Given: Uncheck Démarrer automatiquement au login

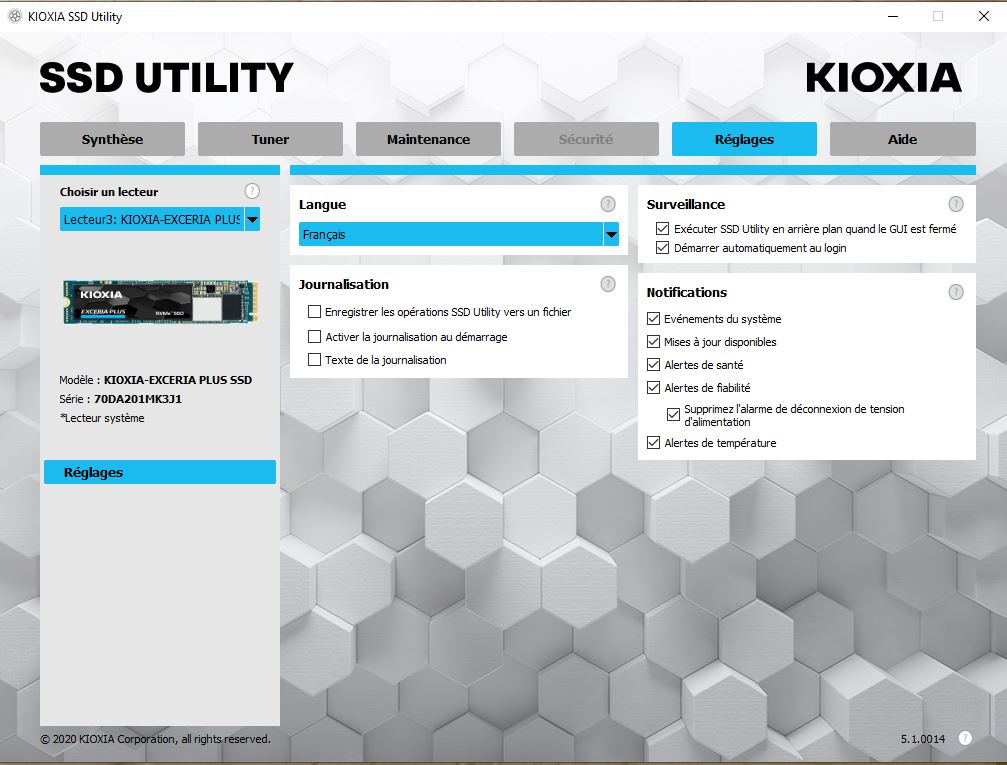Looking at the screenshot, I should pos(662,248).
